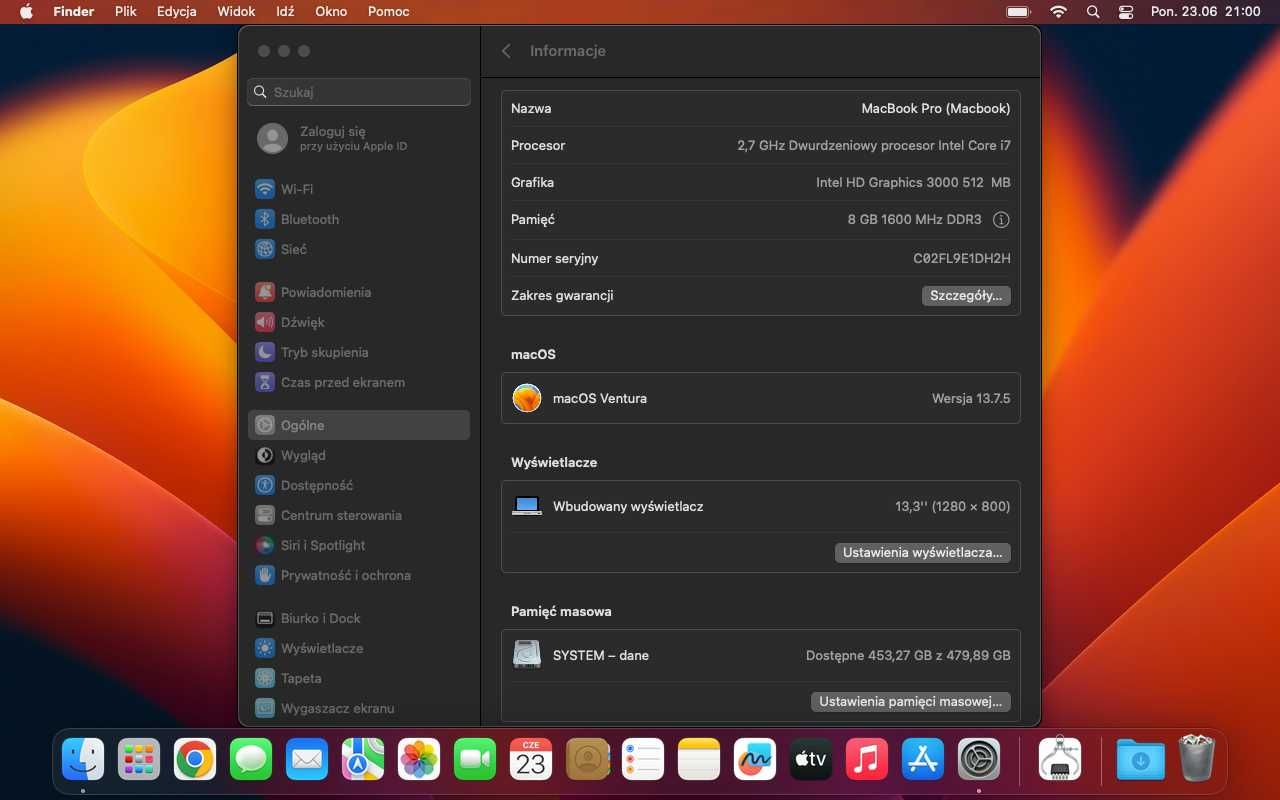Select Tryb skupienia in sidebar
Viewport: 1280px width, 800px height.
click(x=359, y=352)
